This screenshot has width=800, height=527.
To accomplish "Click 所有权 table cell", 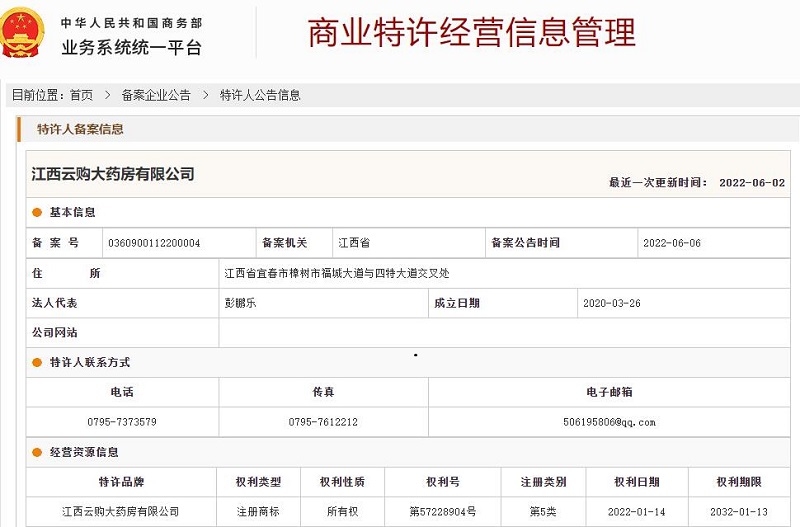I will pyautogui.click(x=342, y=511).
